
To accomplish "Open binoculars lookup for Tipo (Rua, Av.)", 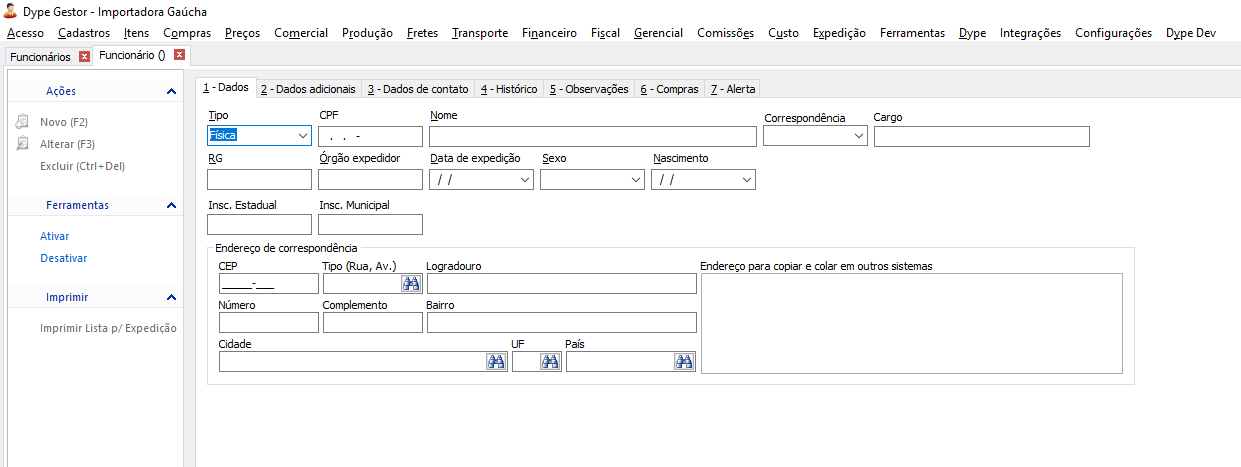I will click(x=411, y=284).
